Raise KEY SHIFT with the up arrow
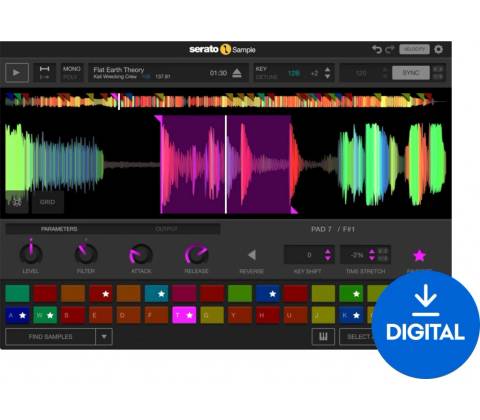 (x=328, y=252)
